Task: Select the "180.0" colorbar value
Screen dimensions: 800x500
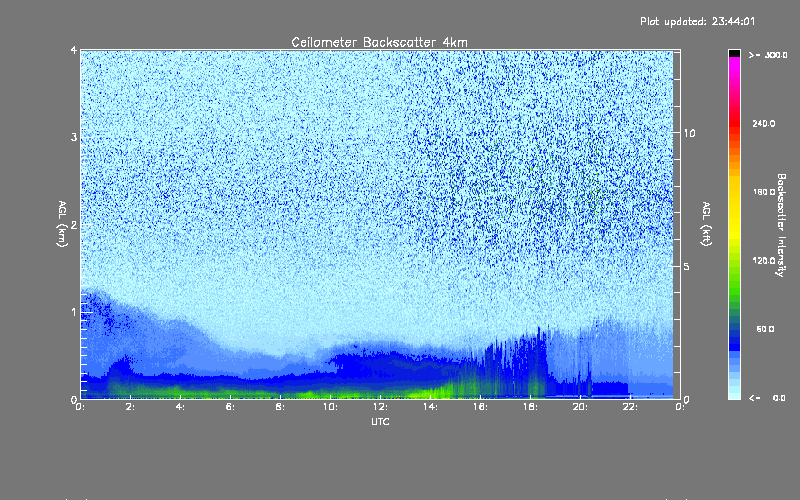Action: (x=764, y=192)
